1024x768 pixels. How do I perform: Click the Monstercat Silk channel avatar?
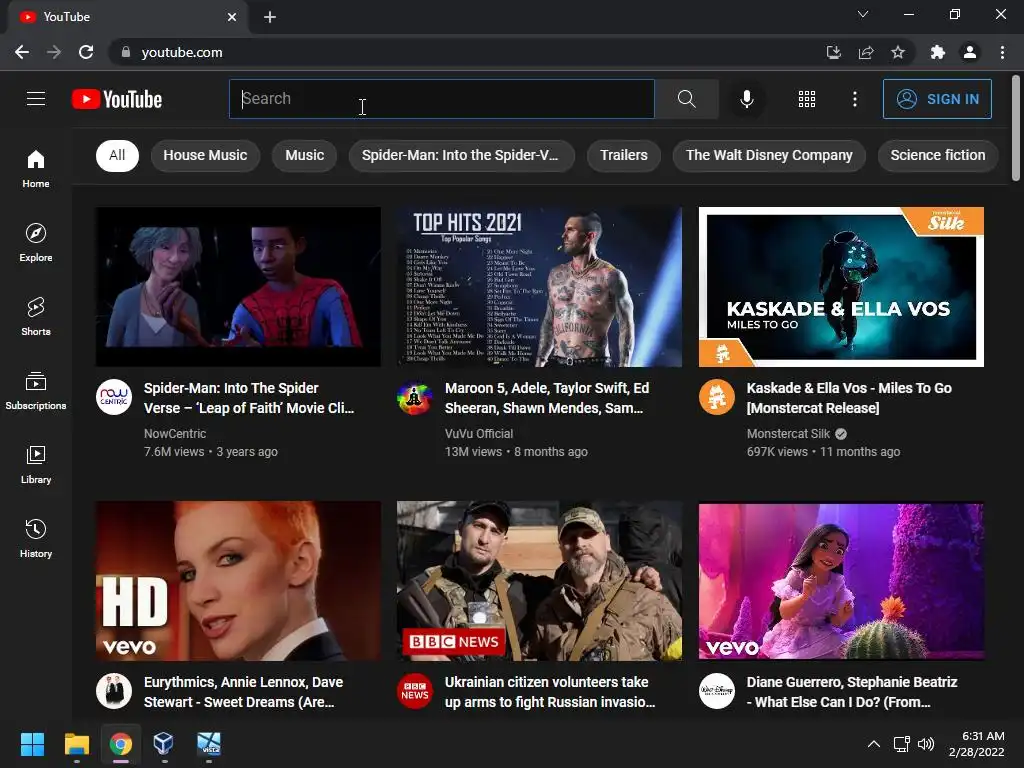[716, 396]
